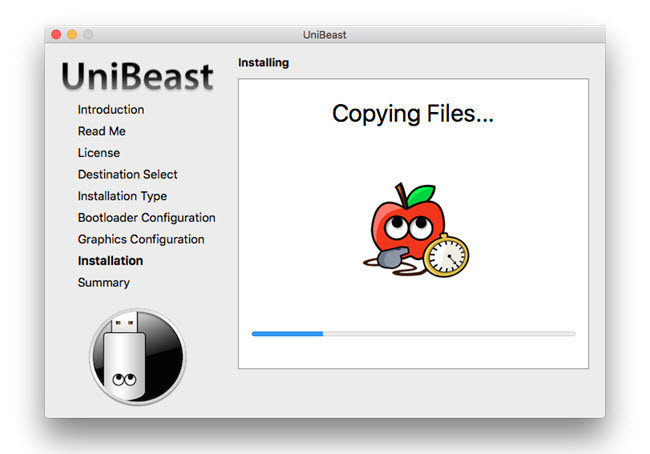Select the Graphics Configuration step
The image size is (650, 454).
(x=141, y=239)
